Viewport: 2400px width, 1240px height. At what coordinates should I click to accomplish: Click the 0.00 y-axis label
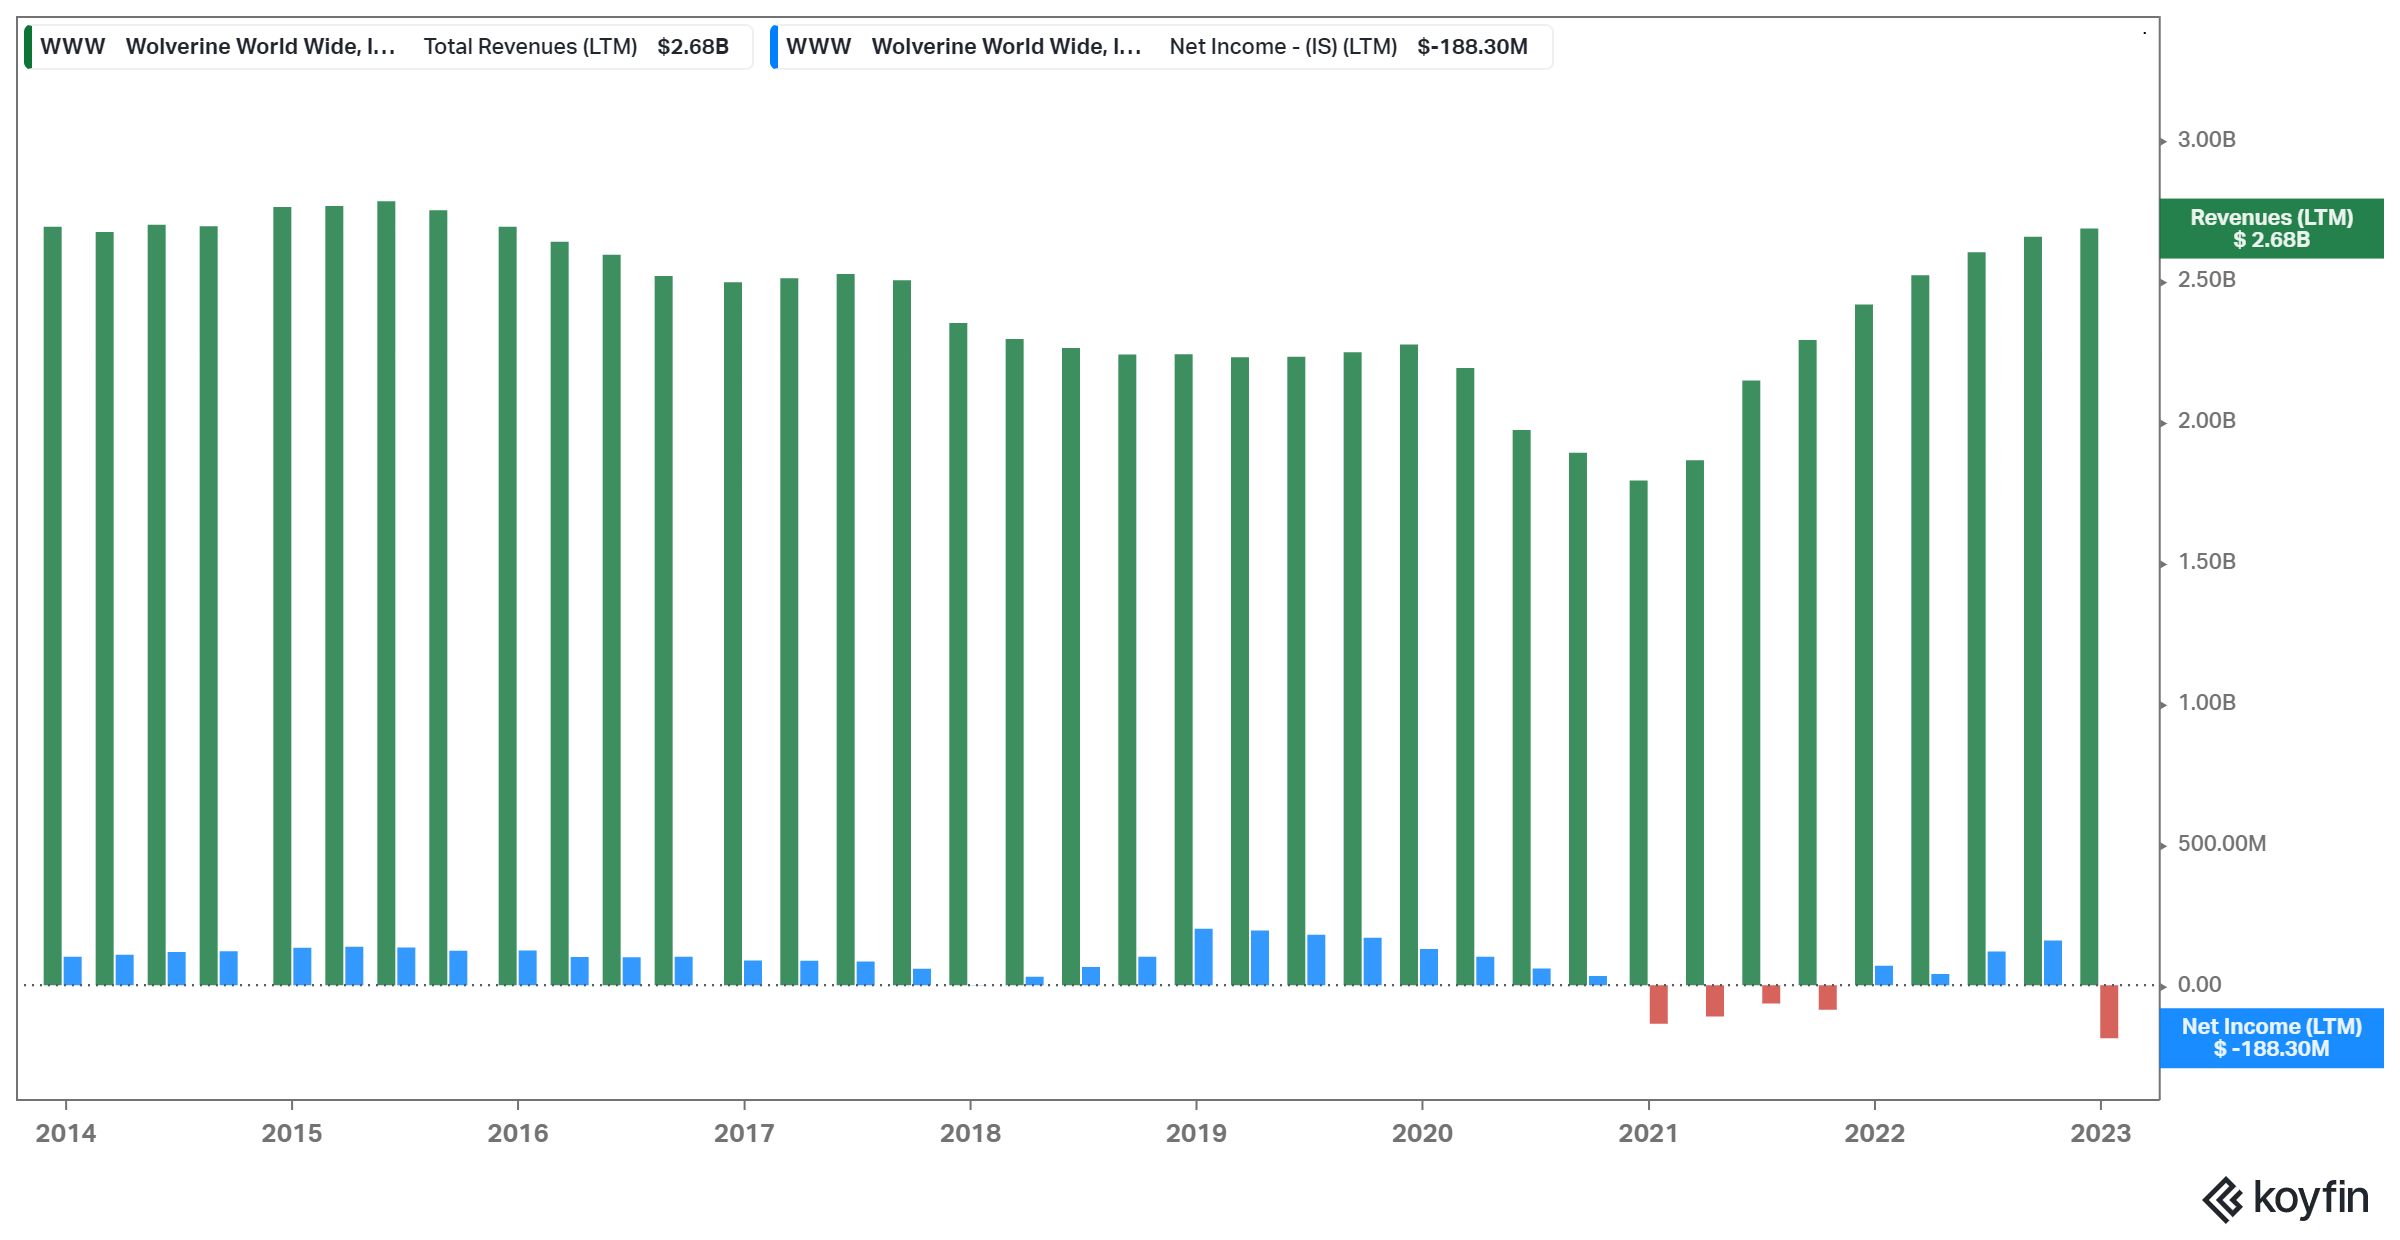[2199, 985]
